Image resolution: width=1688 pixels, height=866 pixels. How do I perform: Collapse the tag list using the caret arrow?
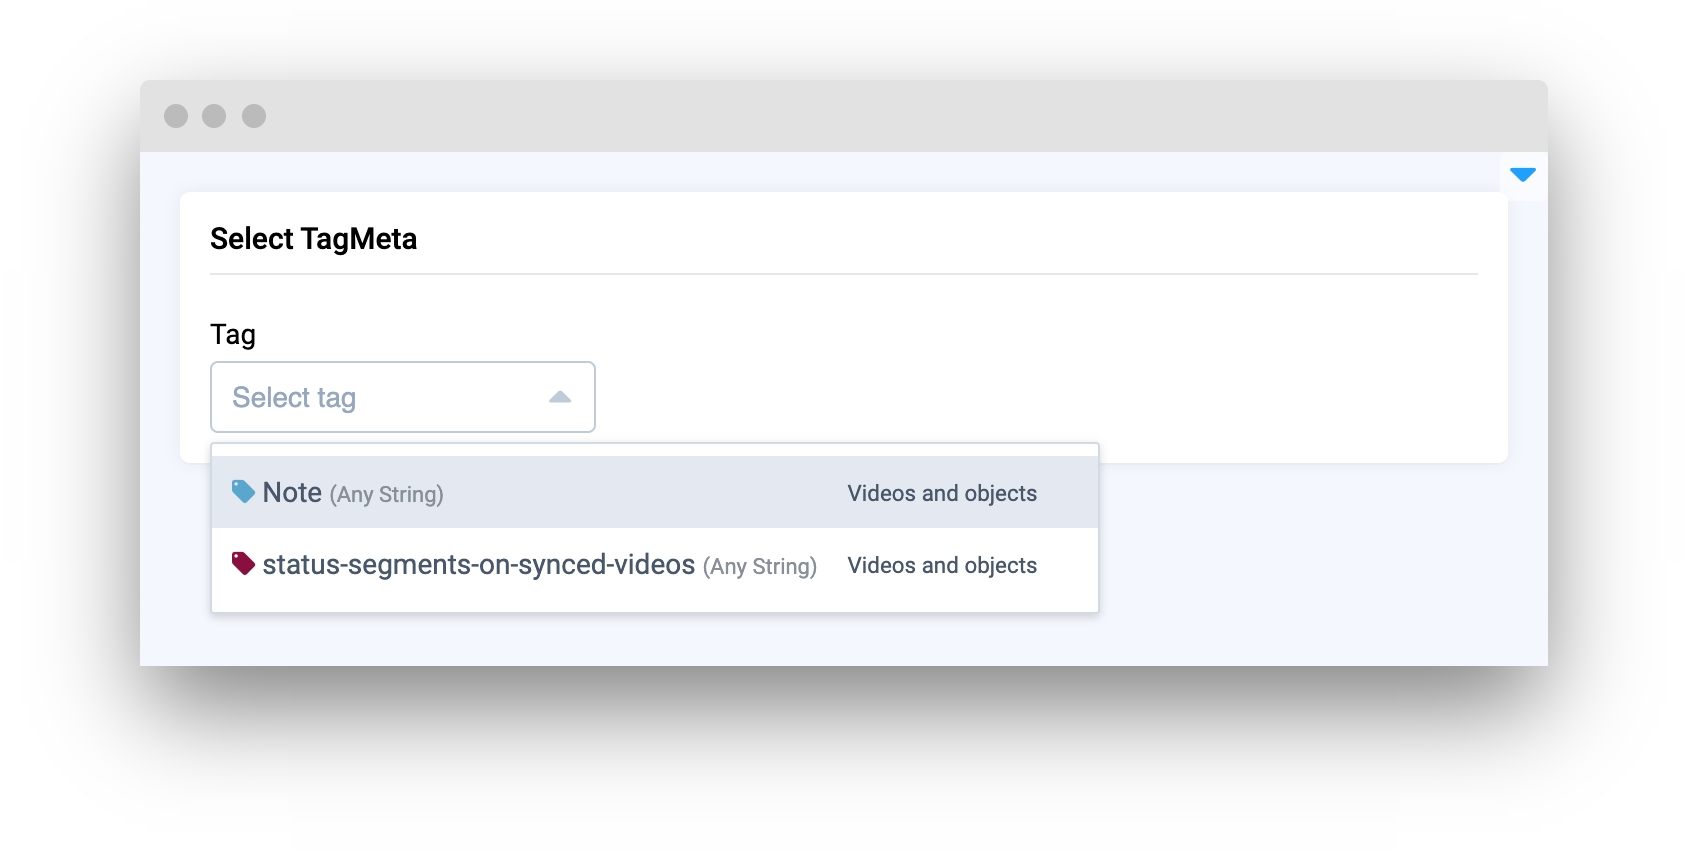tap(560, 397)
